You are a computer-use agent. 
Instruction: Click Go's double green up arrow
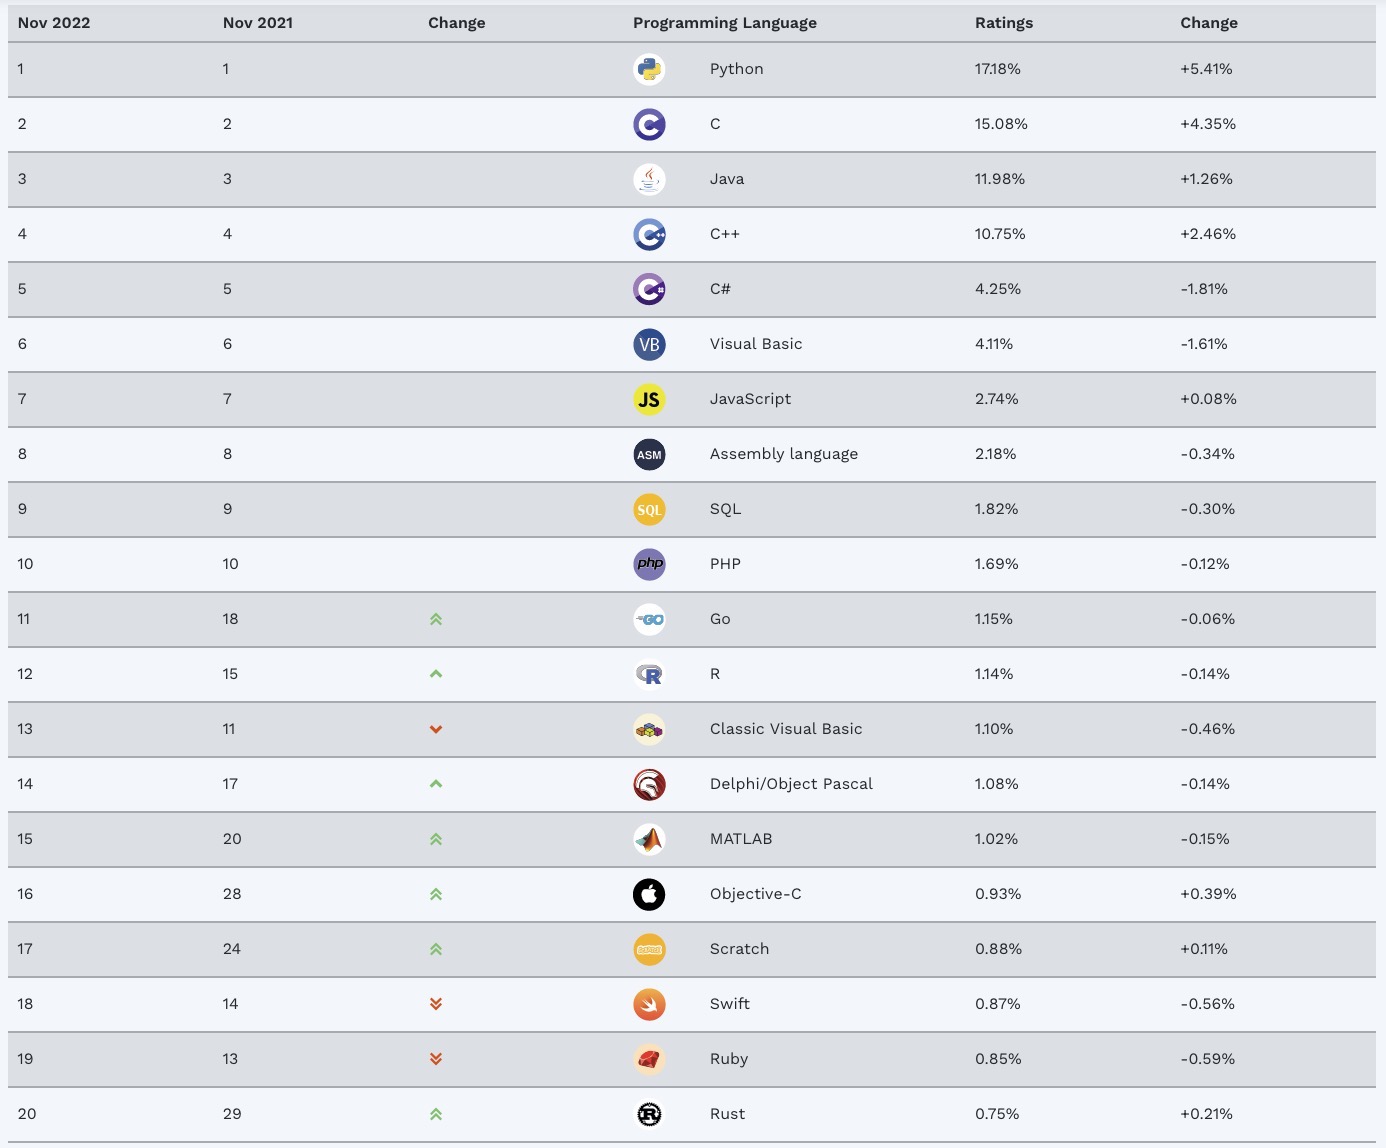pyautogui.click(x=436, y=619)
